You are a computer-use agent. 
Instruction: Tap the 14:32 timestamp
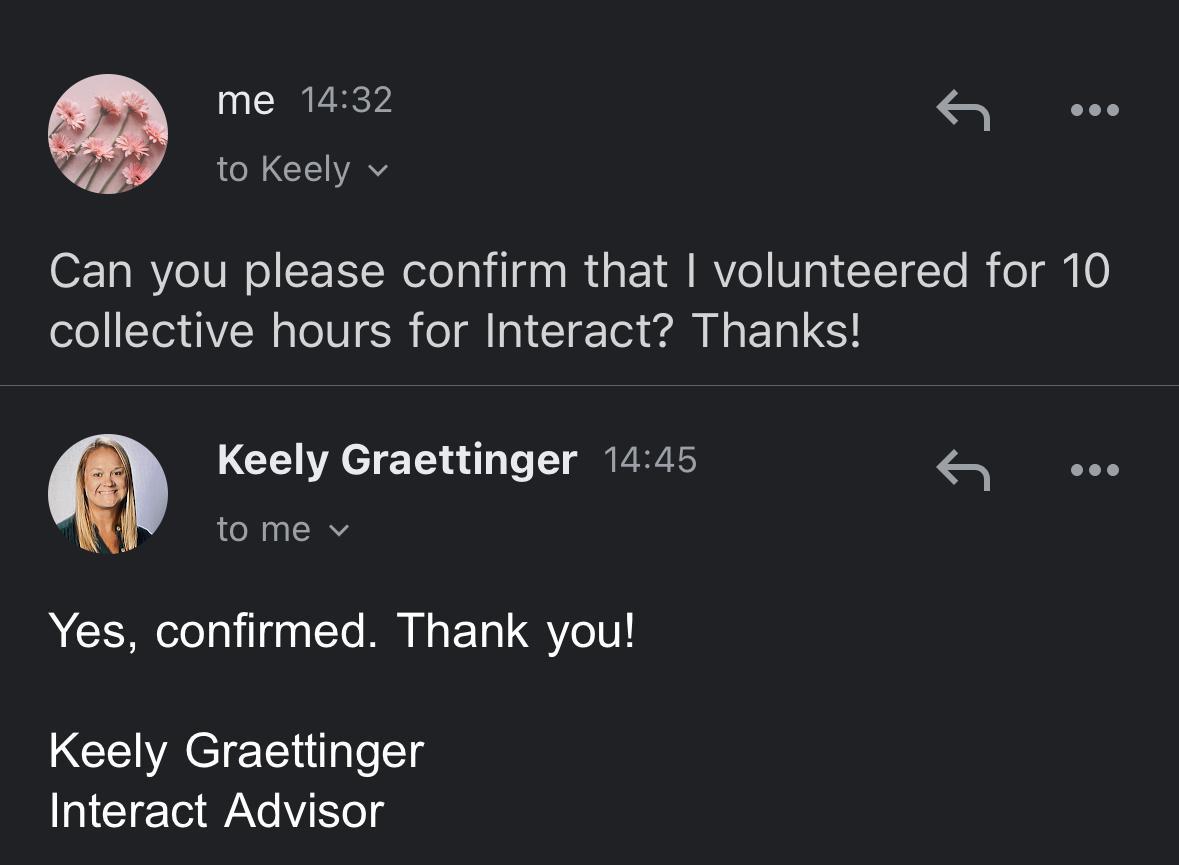(x=346, y=100)
